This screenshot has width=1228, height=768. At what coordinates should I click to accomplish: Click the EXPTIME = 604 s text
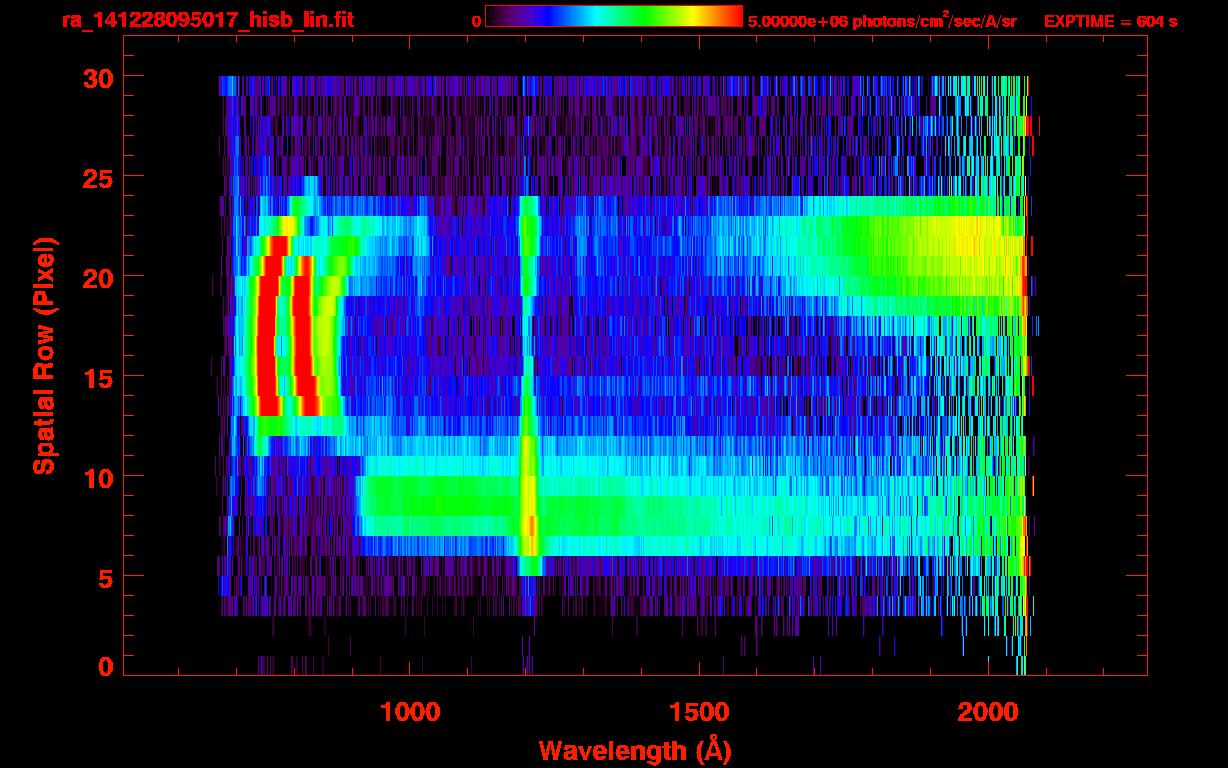1110,20
